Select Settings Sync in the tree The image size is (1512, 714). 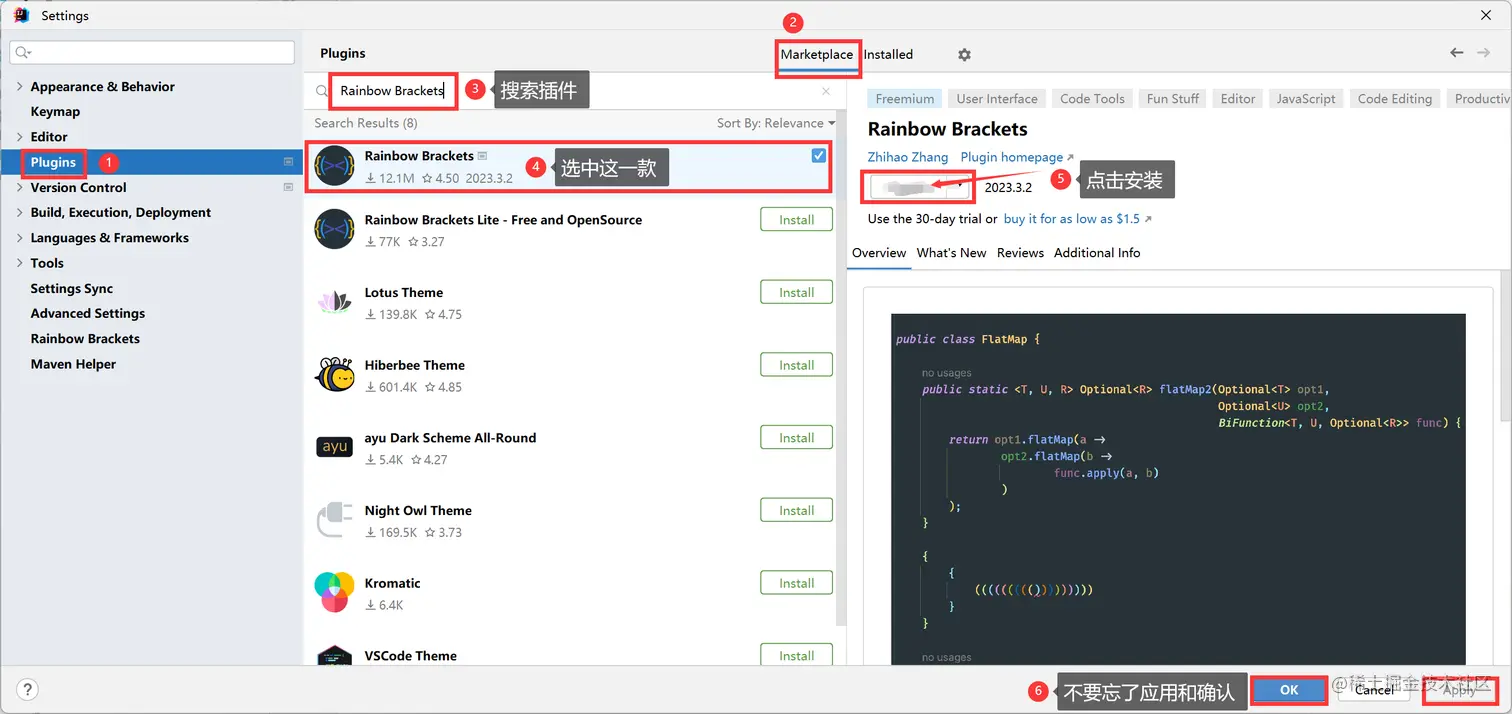[x=72, y=288]
